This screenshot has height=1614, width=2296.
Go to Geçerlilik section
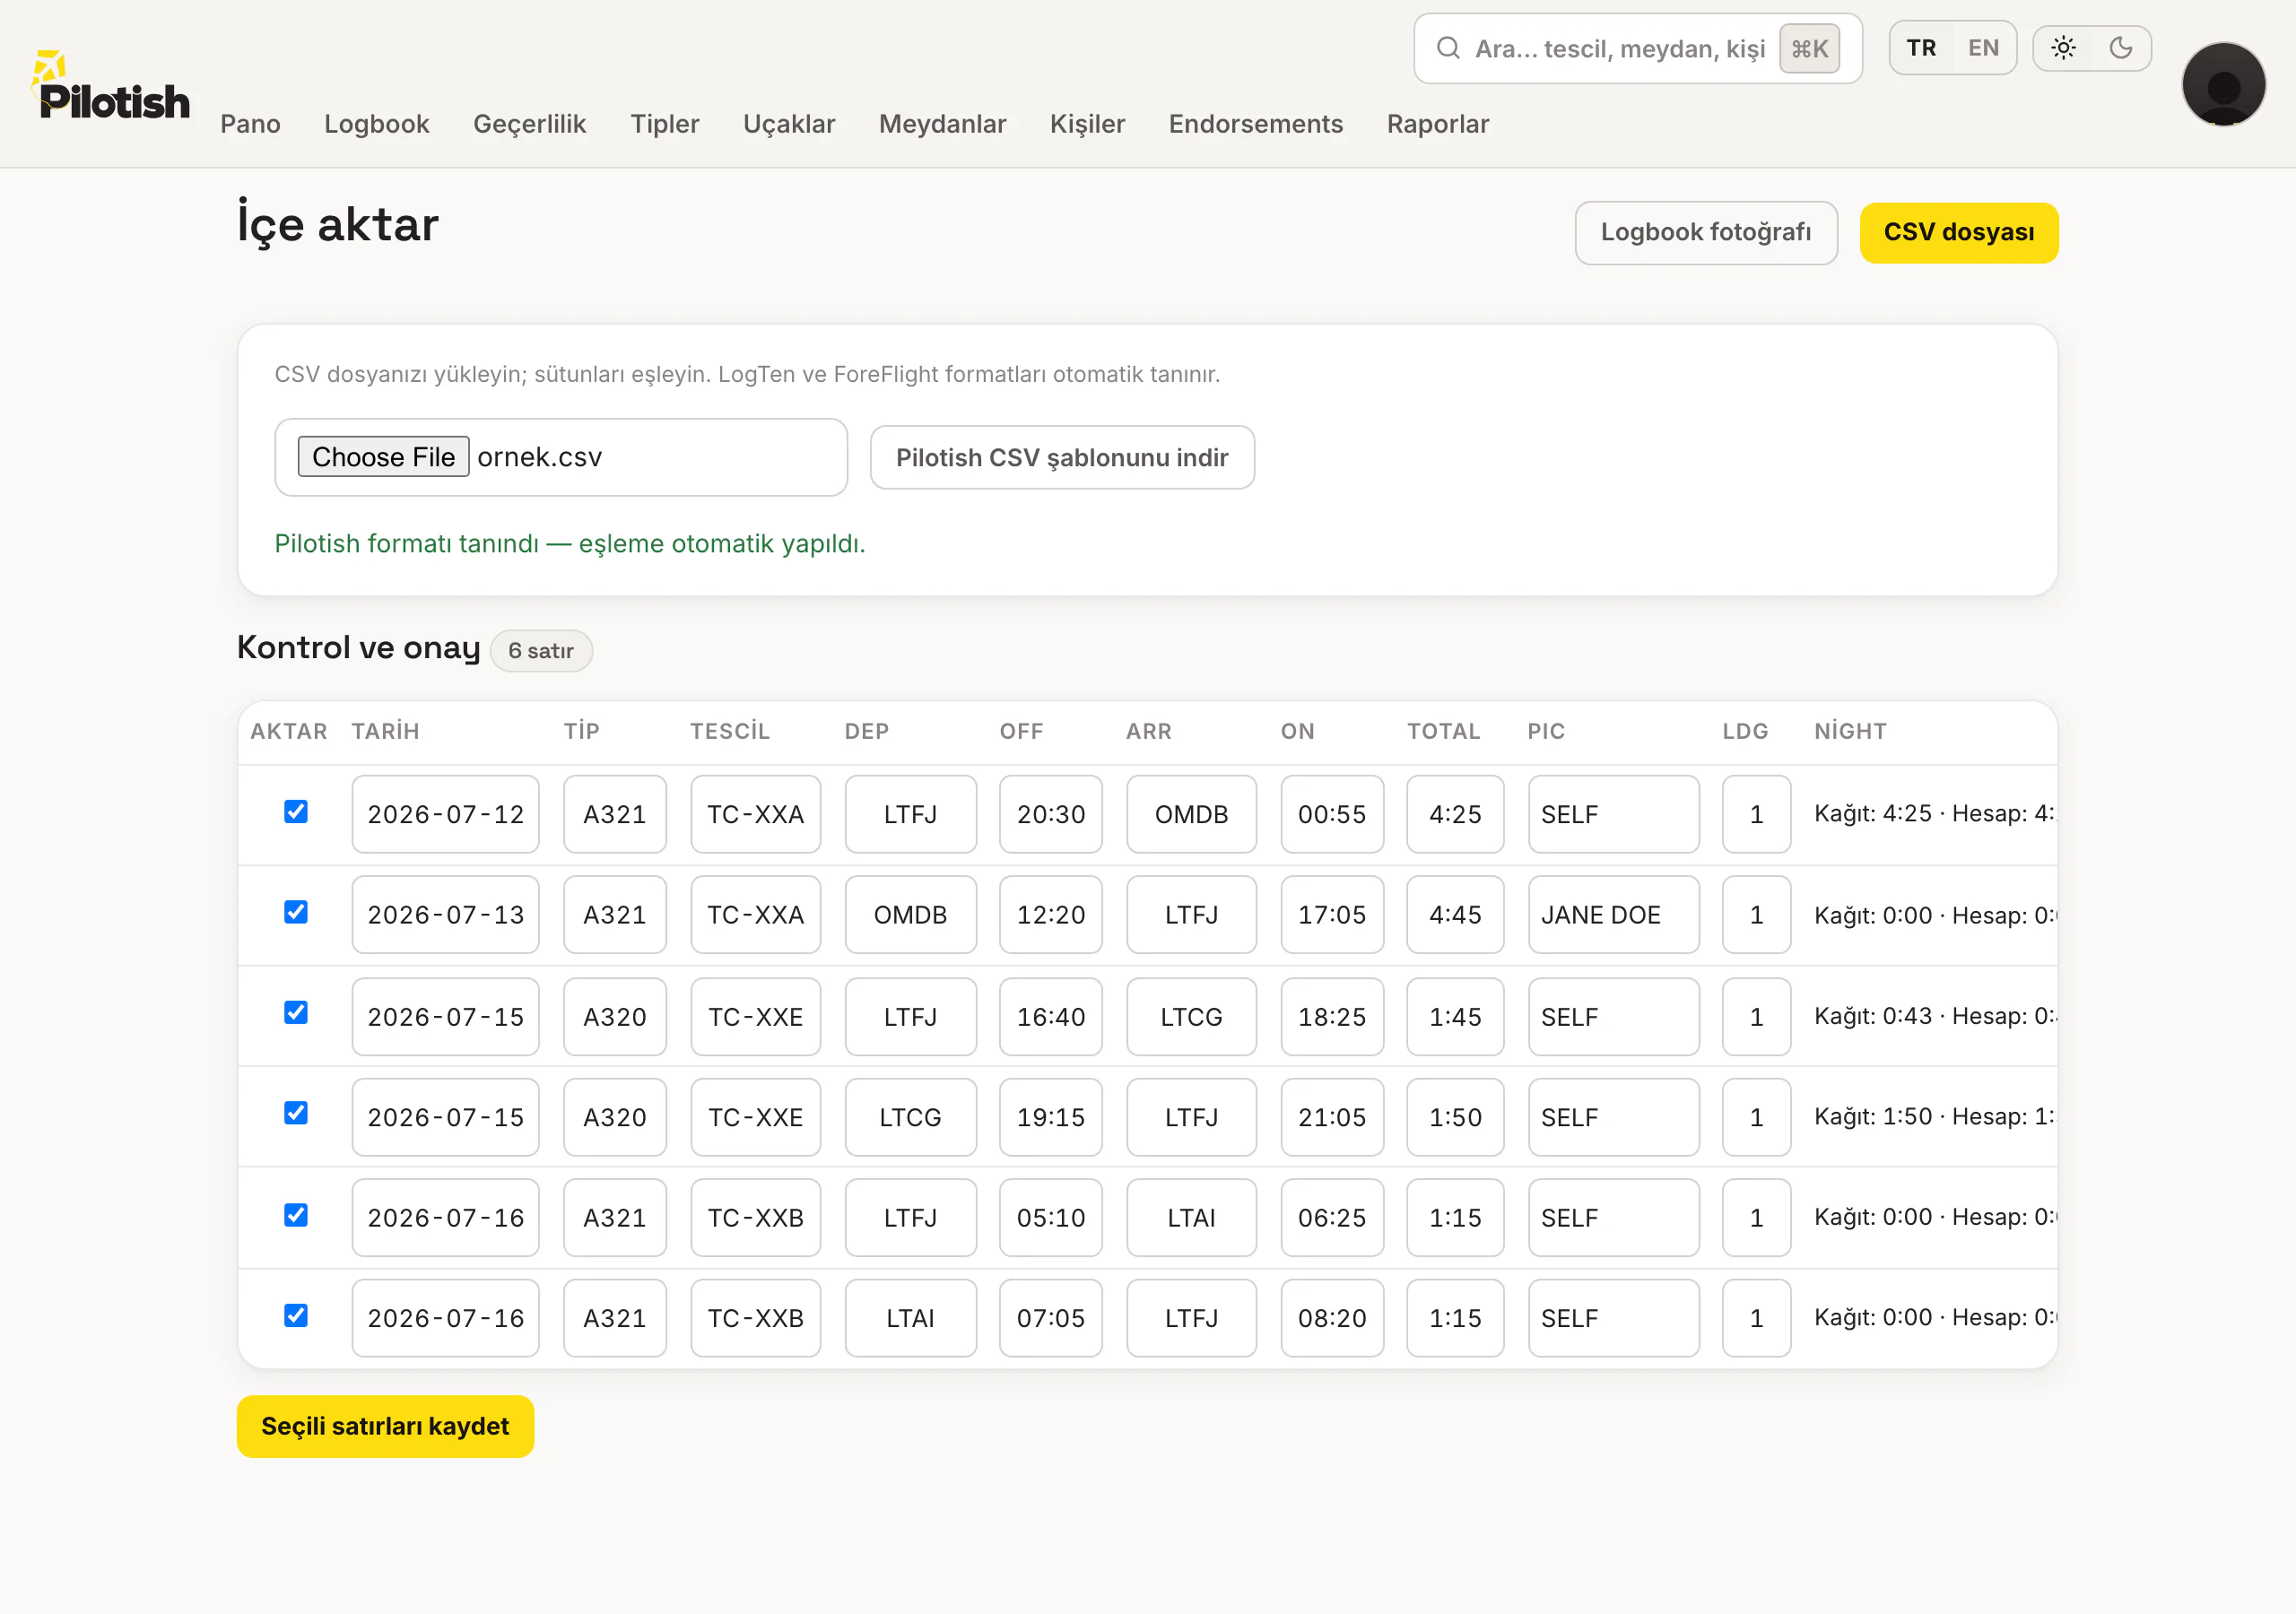(529, 124)
